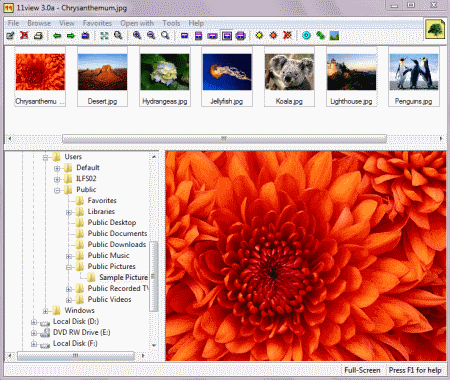
Task: Expand the Libraries folder node
Action: point(69,212)
